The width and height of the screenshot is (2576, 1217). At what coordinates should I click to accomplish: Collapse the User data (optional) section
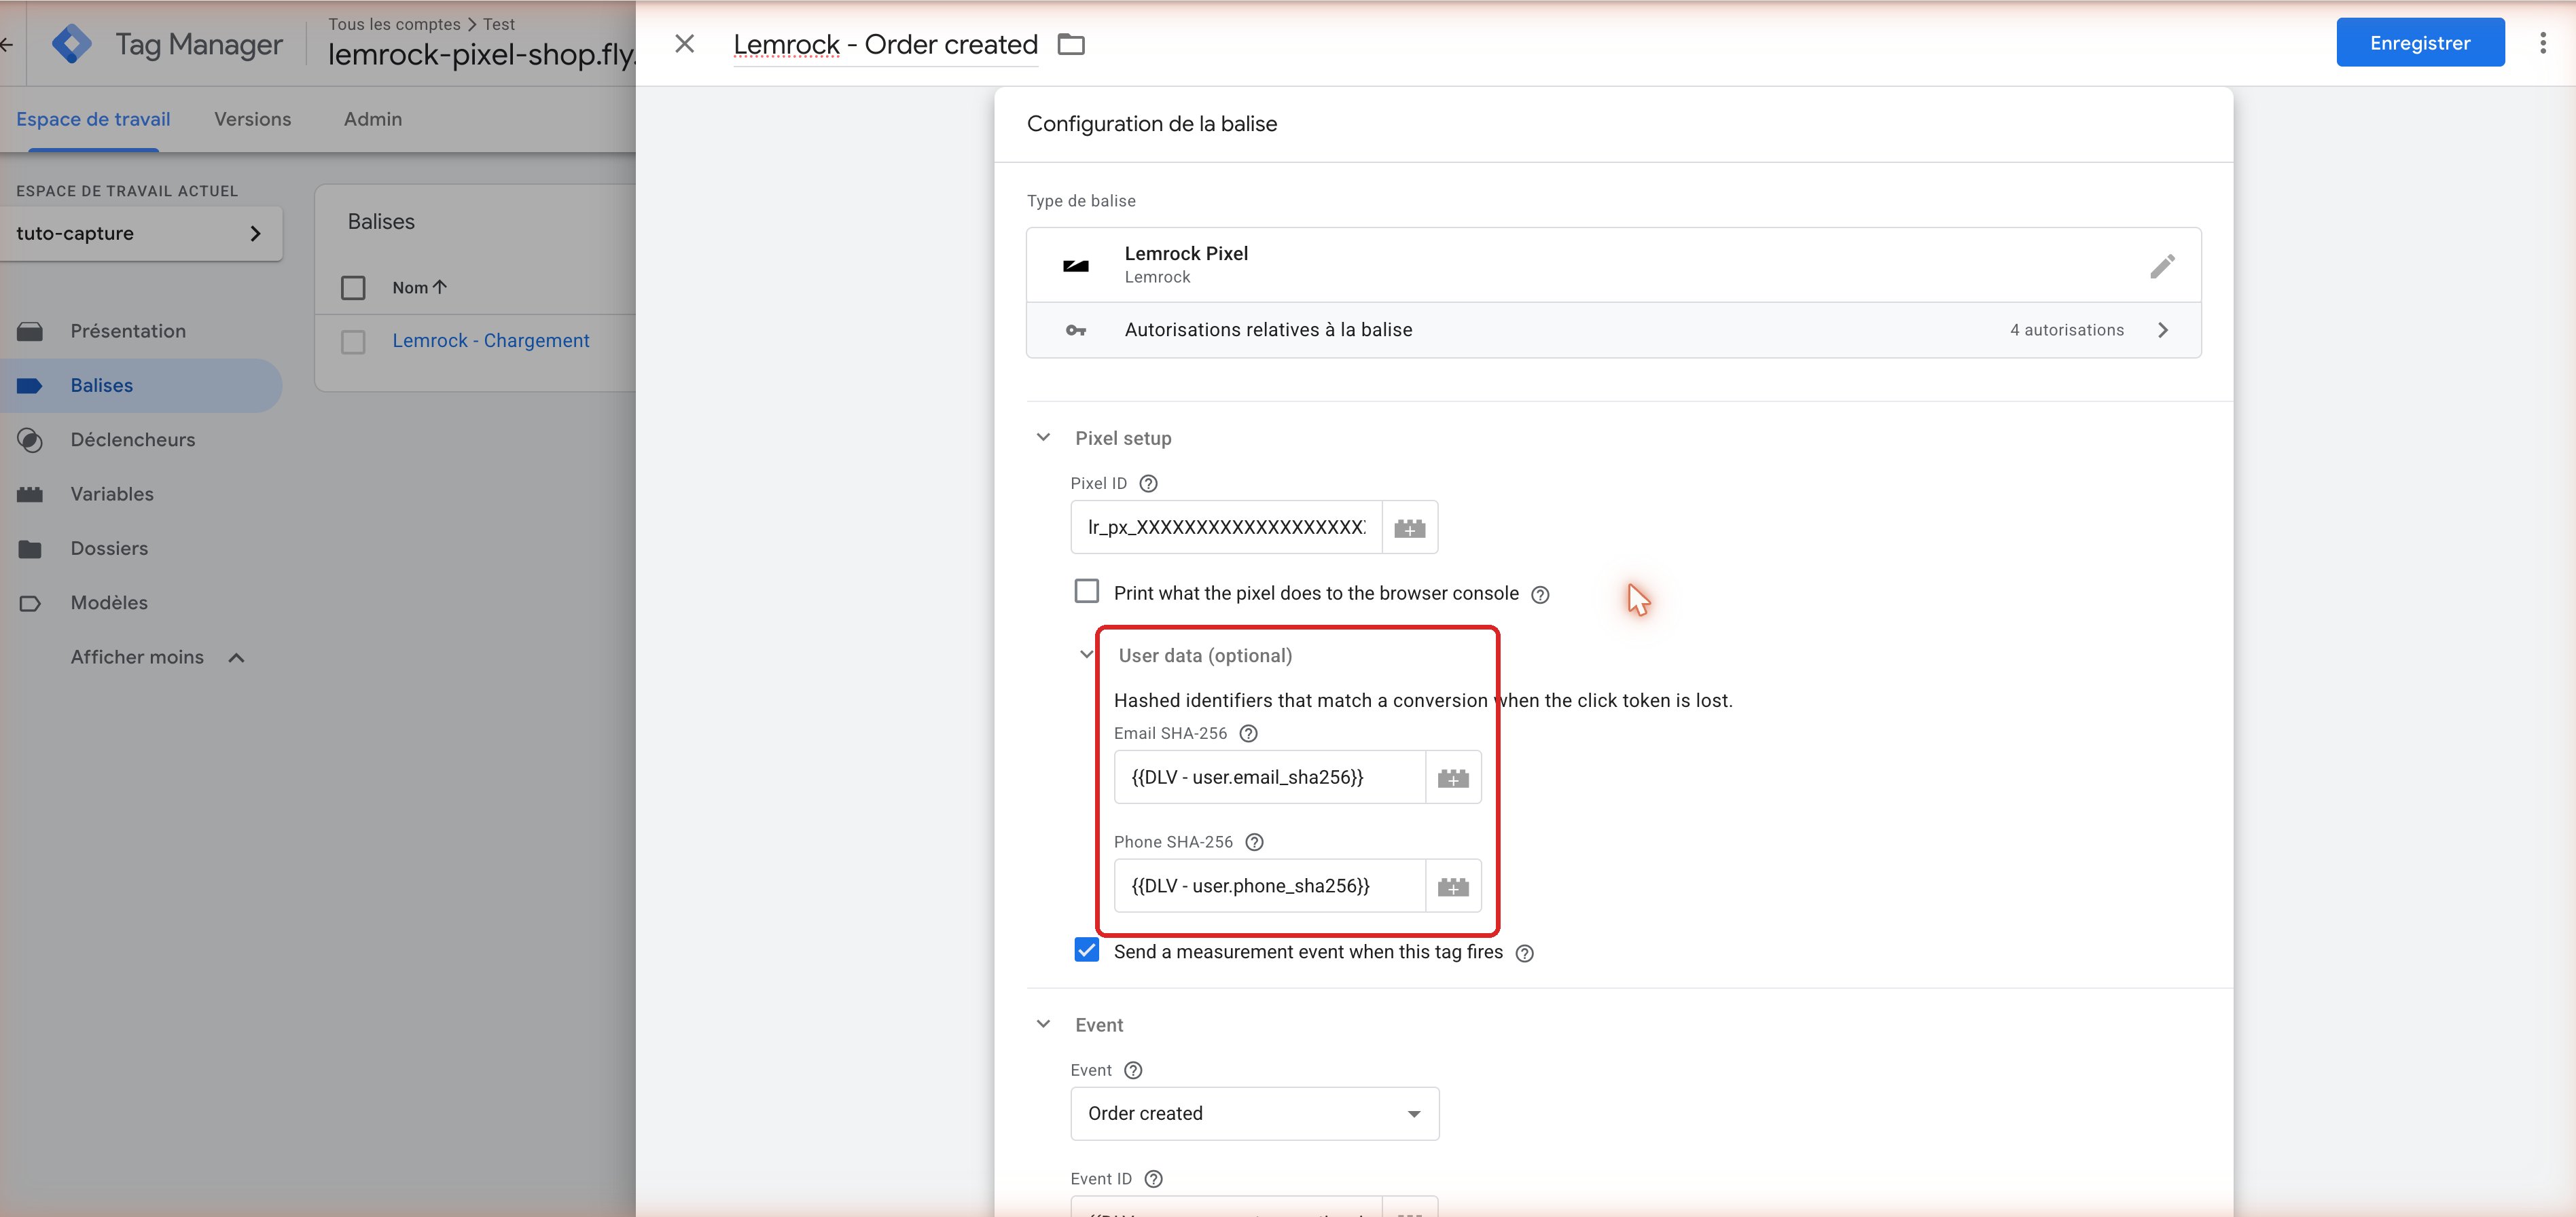pos(1086,655)
